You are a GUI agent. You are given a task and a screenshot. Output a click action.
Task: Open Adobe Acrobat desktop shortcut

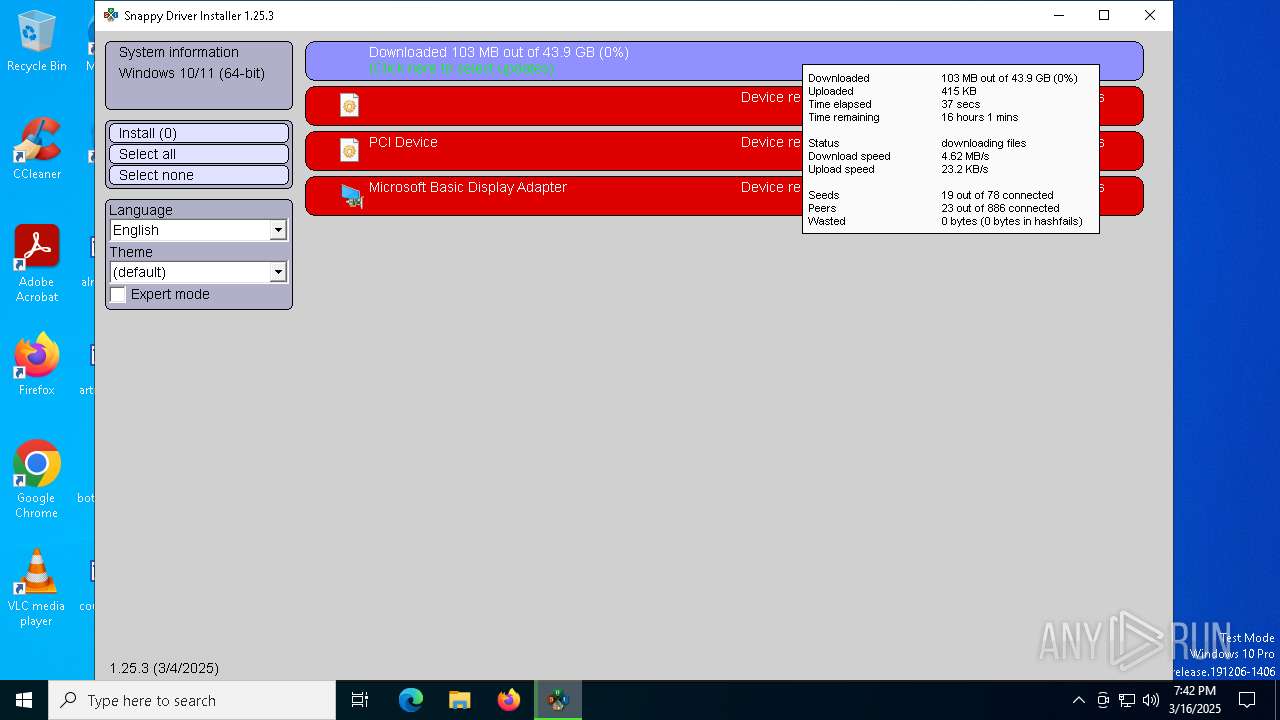[x=37, y=264]
